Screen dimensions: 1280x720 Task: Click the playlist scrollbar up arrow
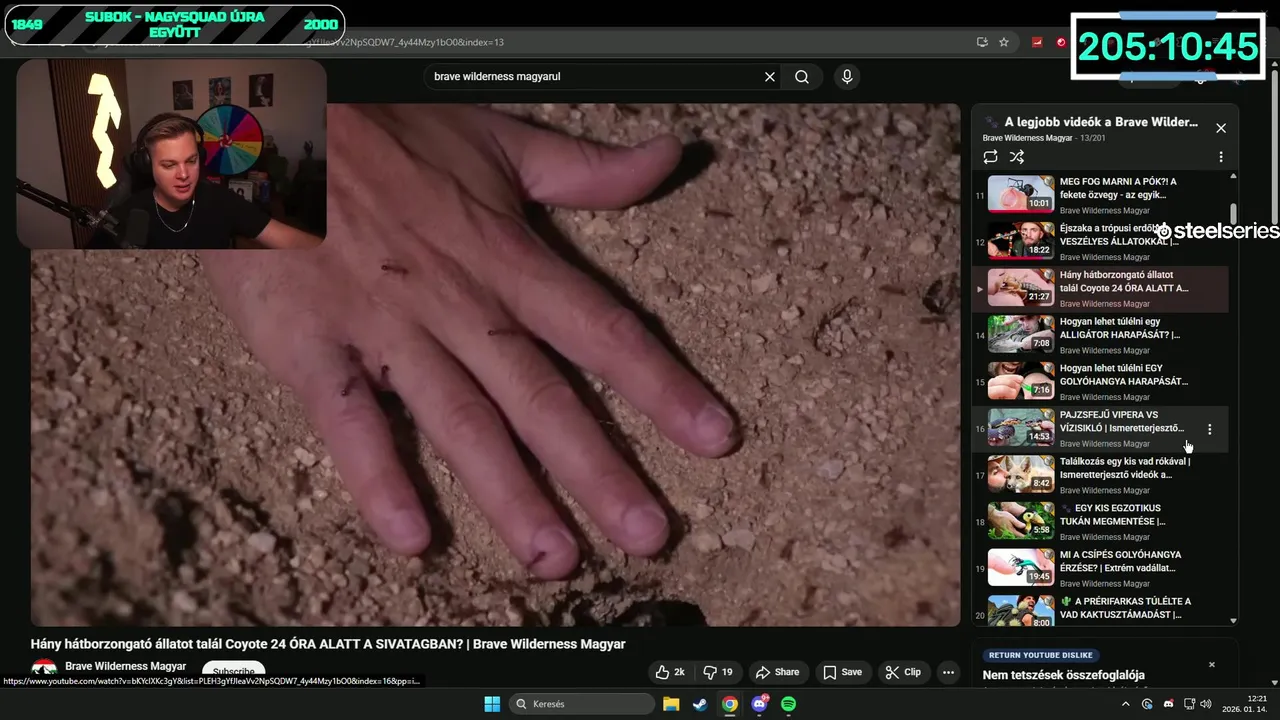1233,176
